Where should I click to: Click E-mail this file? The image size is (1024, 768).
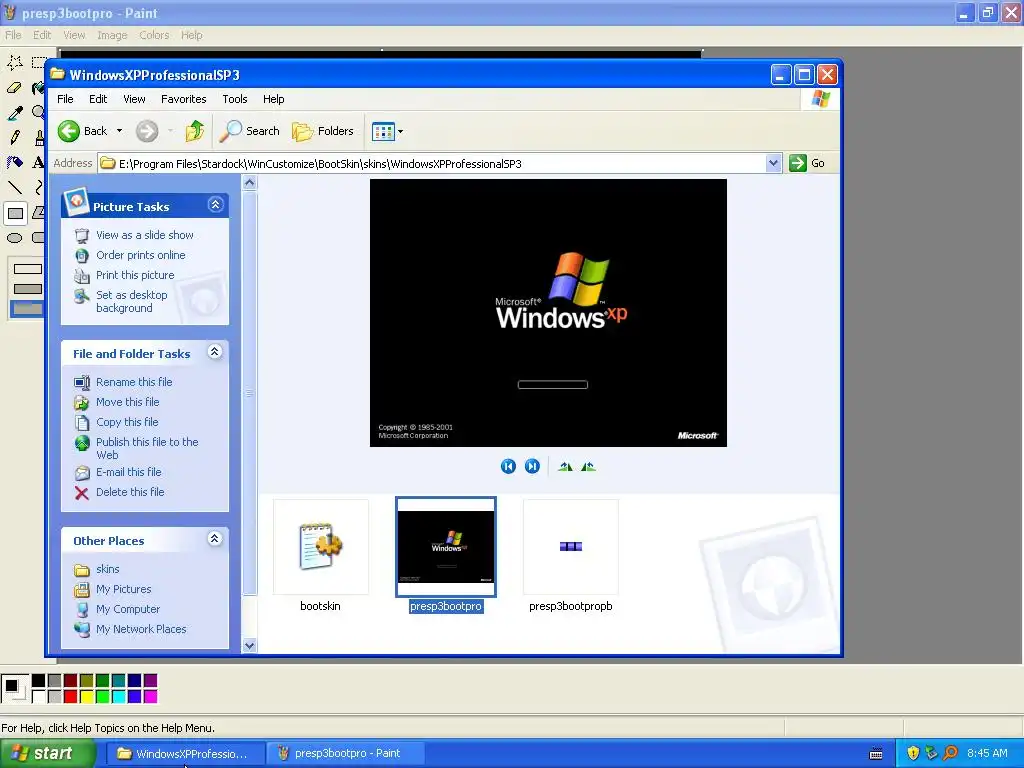point(129,472)
